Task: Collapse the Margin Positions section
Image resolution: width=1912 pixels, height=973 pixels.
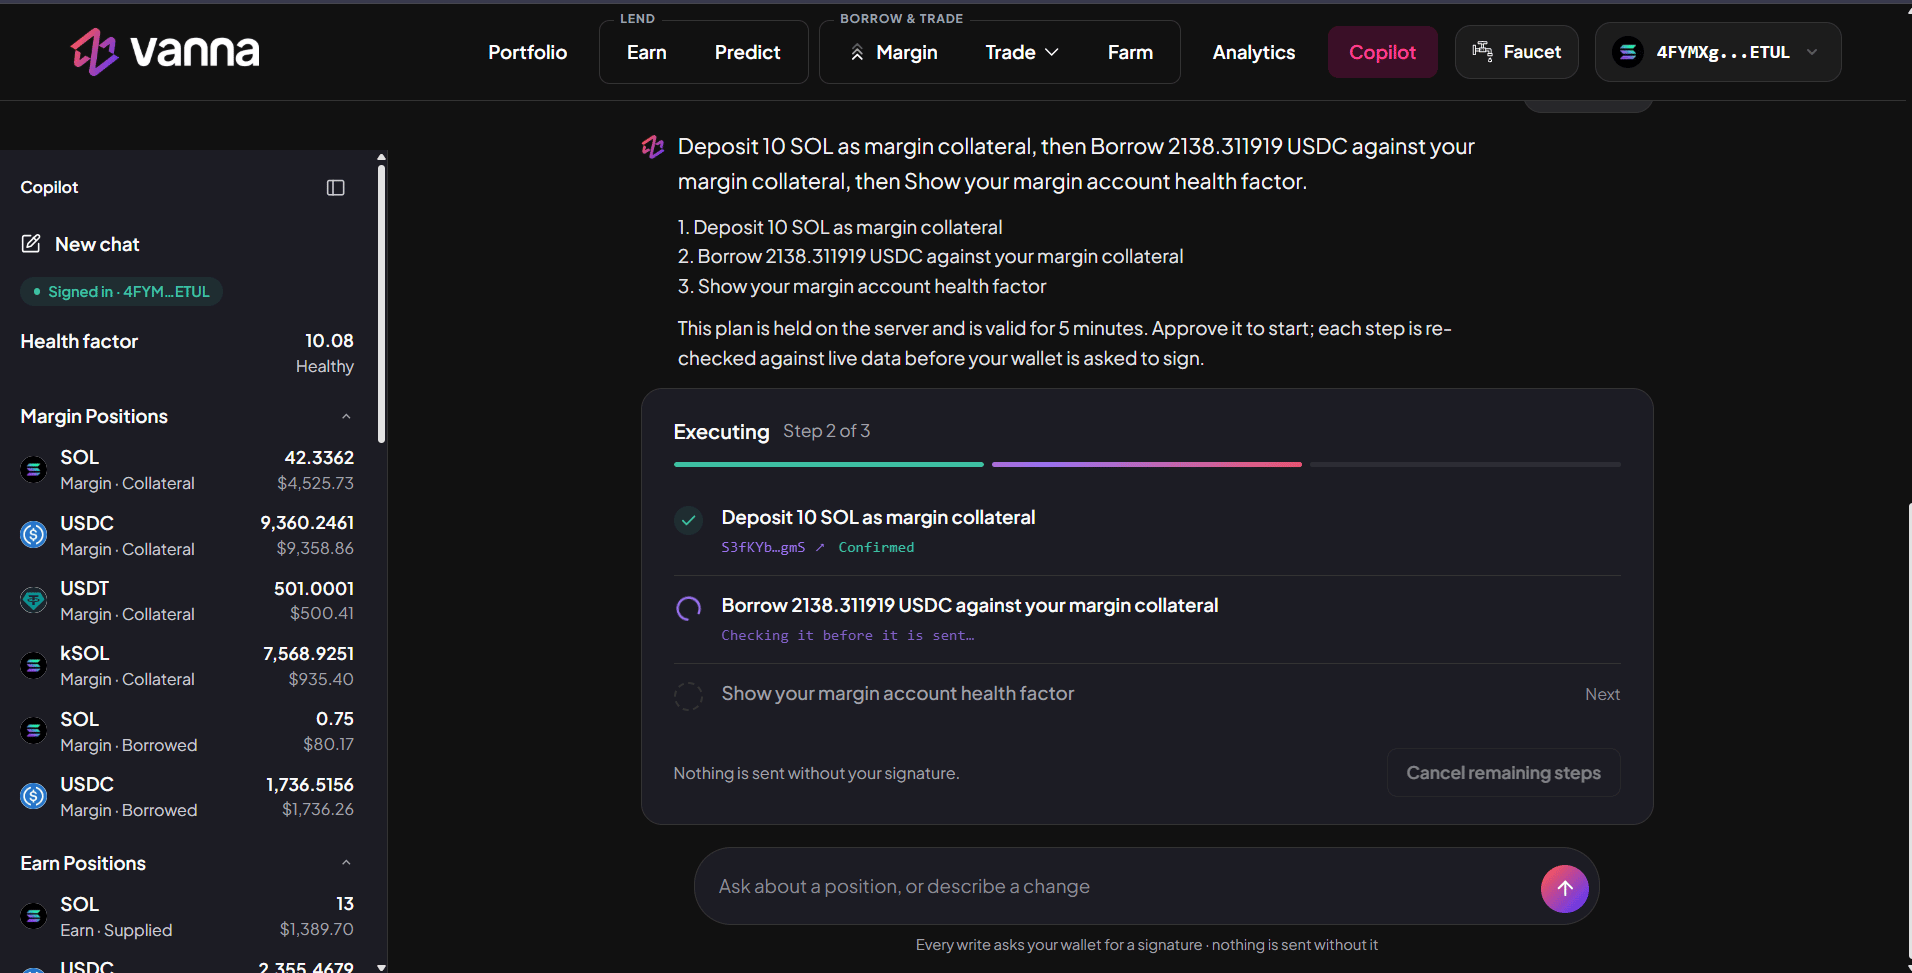Action: (x=346, y=416)
